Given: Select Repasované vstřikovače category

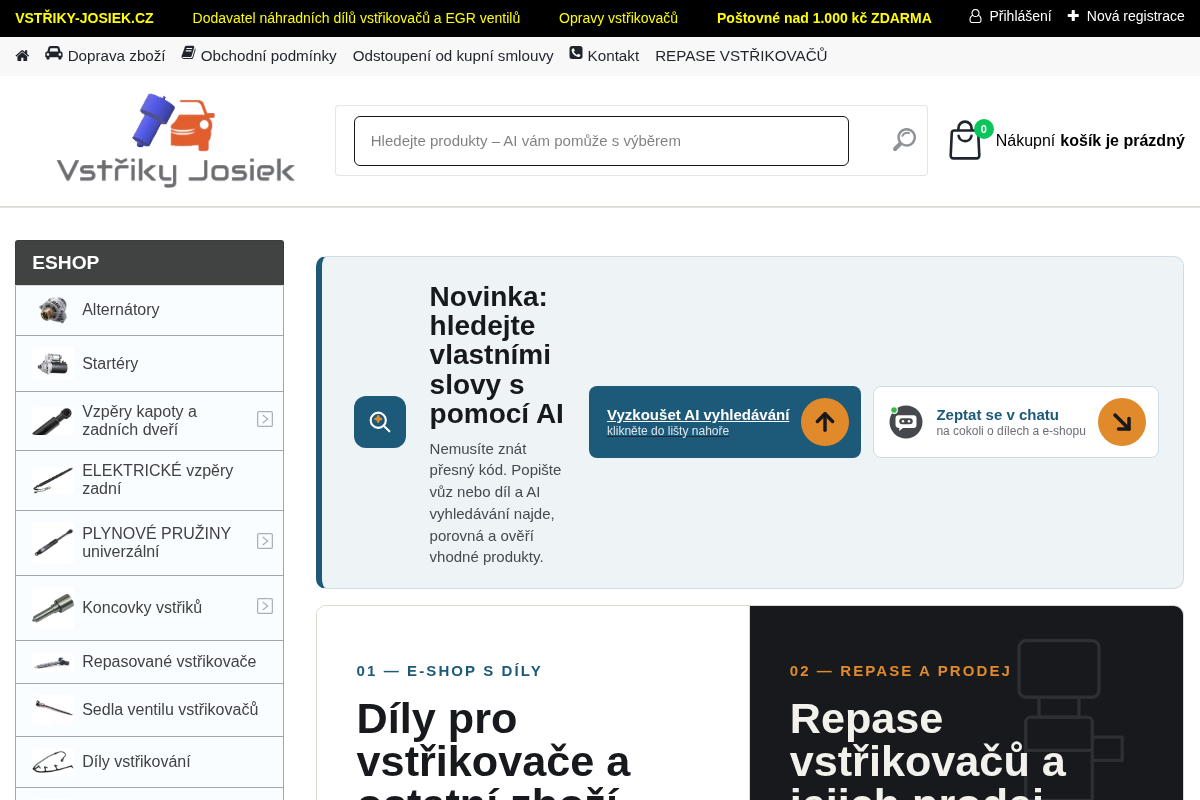Looking at the screenshot, I should coord(150,662).
